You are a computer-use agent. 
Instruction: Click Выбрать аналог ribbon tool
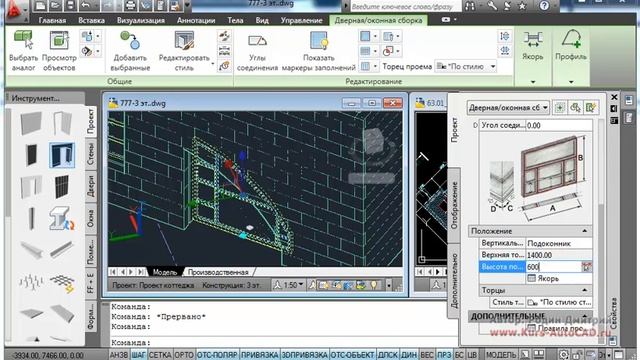(23, 51)
